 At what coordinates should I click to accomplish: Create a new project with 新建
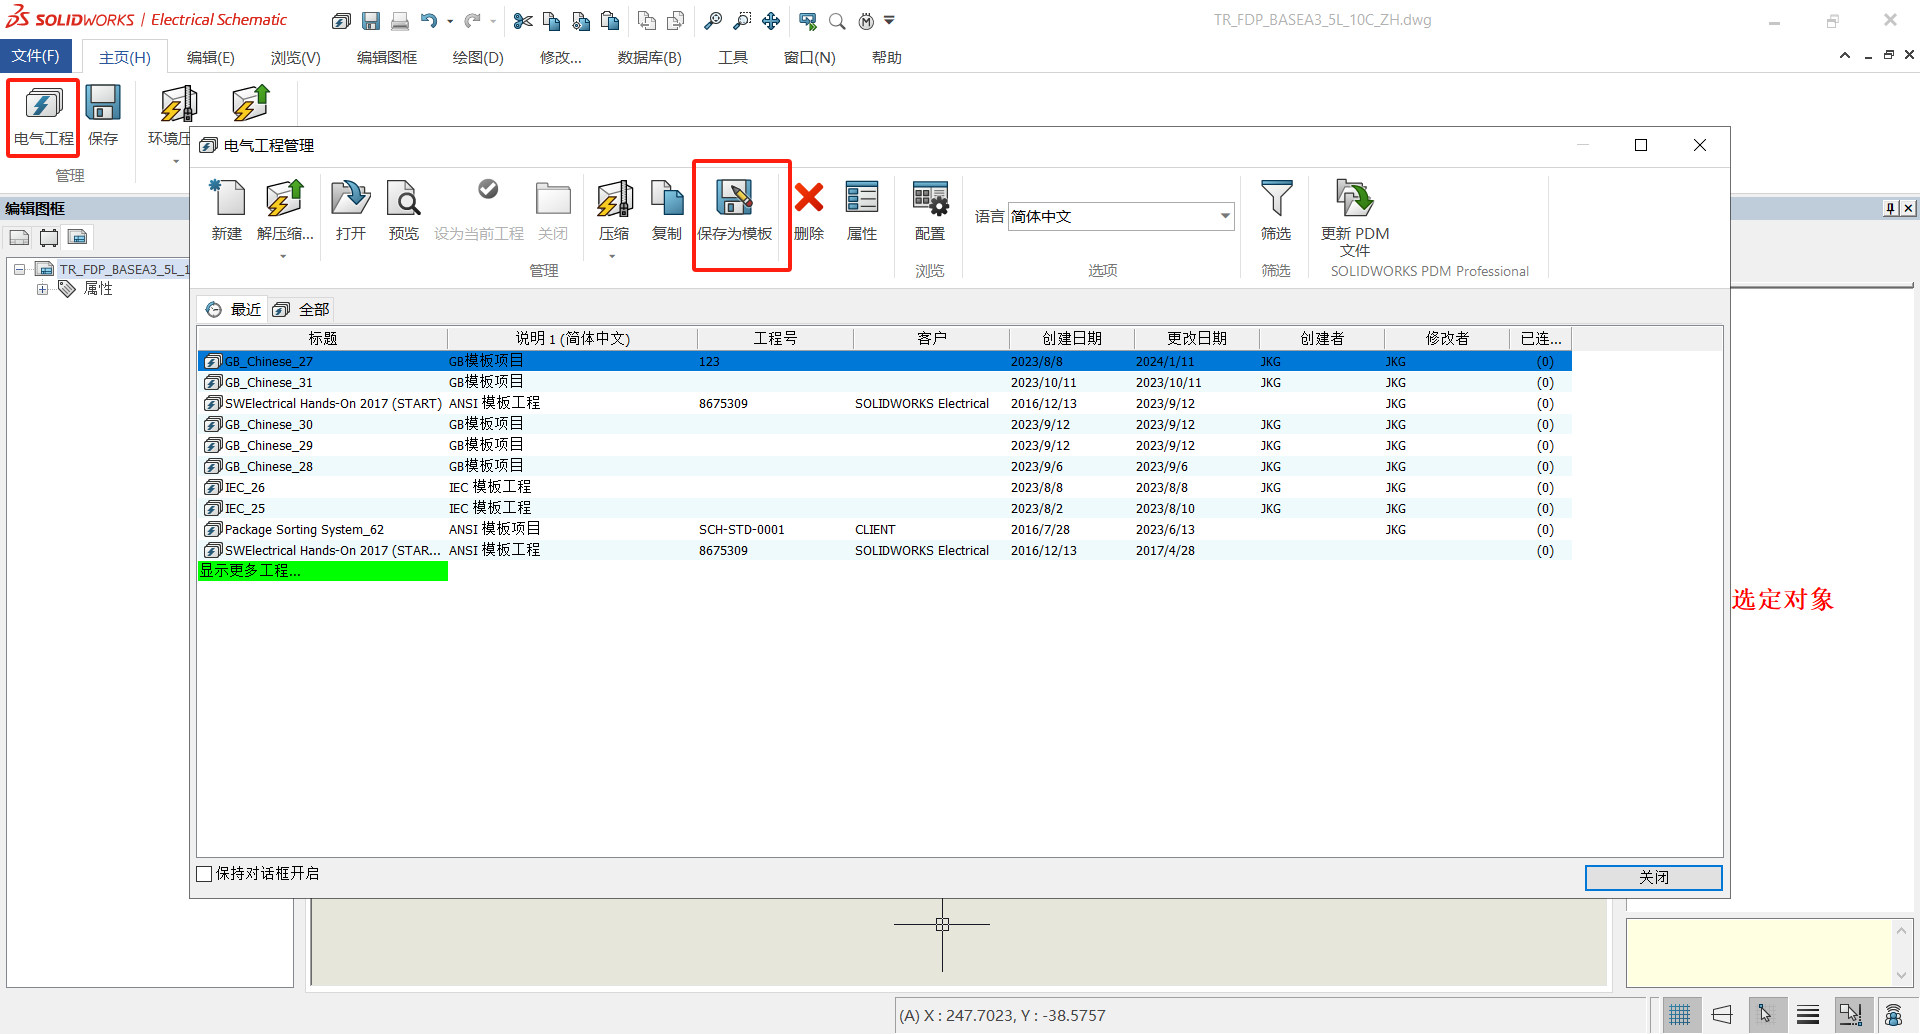click(227, 211)
